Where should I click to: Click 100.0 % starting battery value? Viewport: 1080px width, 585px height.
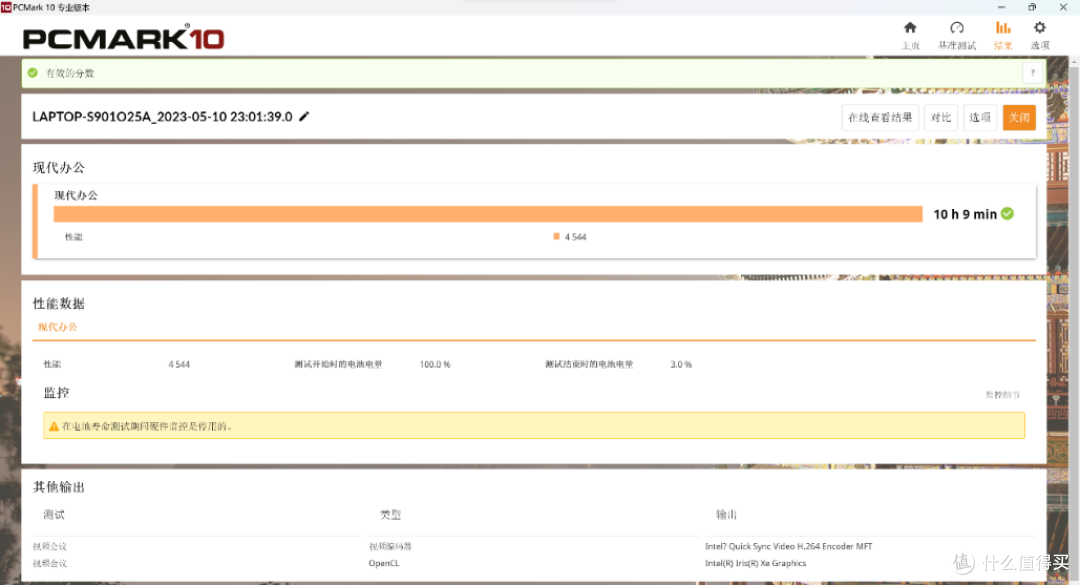pos(435,365)
